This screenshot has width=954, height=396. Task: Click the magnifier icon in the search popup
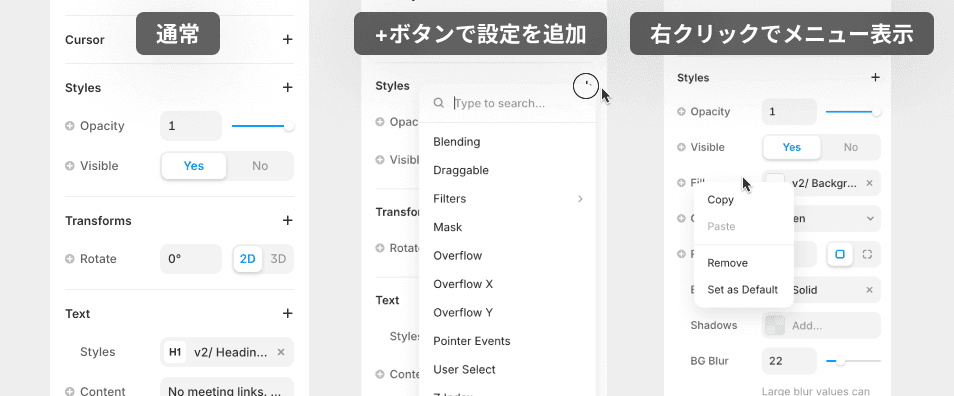[x=439, y=103]
